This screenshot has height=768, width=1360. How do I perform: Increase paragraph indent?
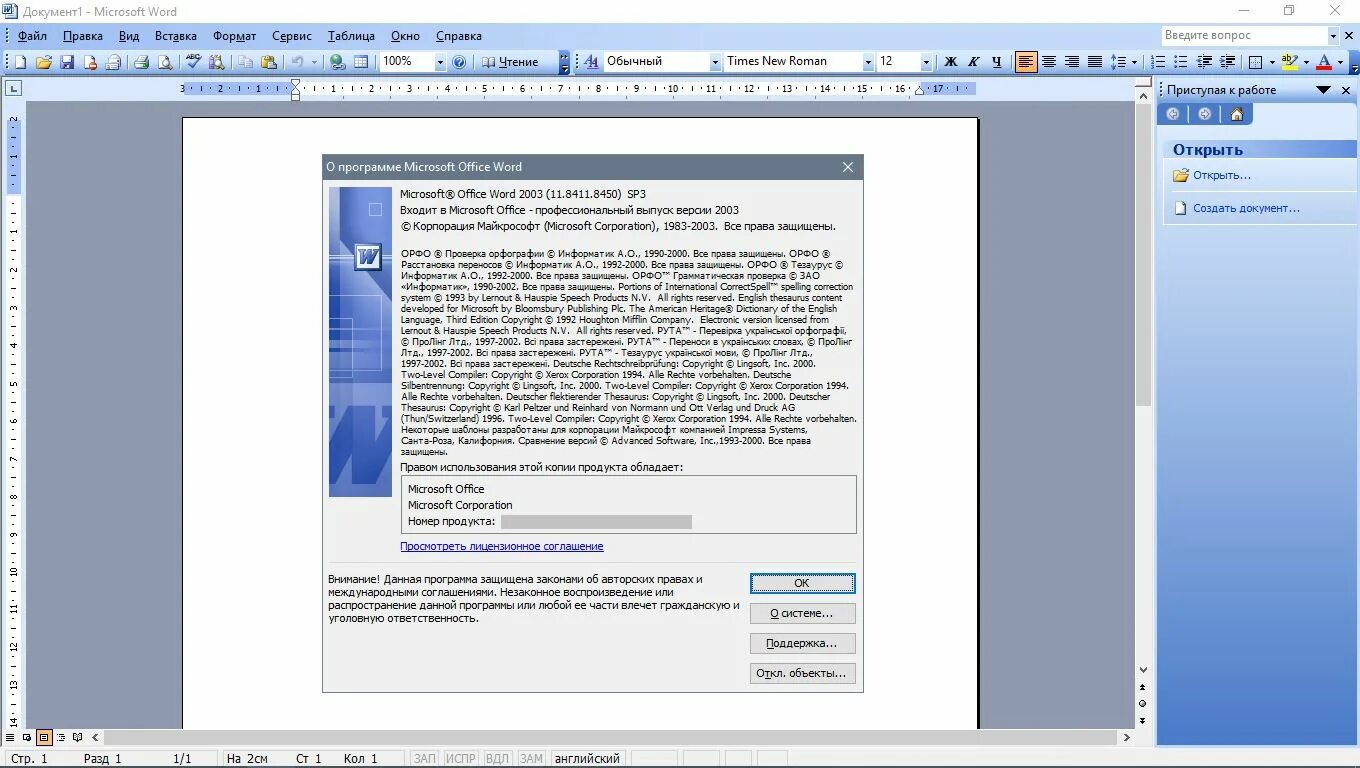[1227, 62]
